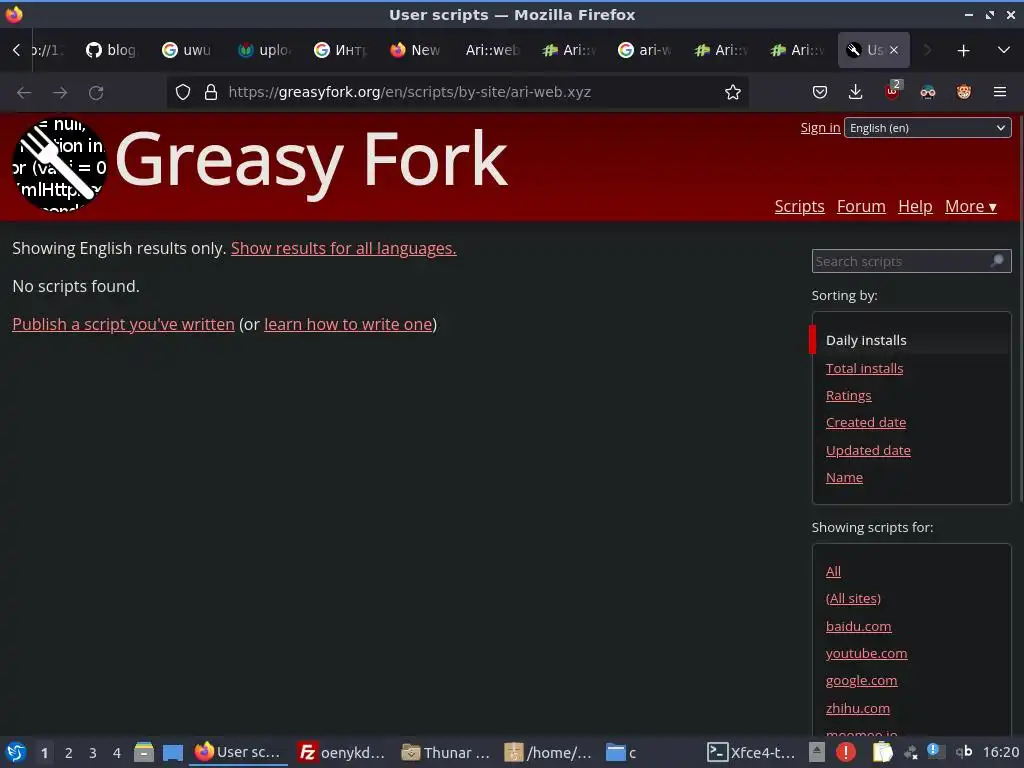Screen dimensions: 1024x768
Task: Switch to the New tab
Action: tap(415, 50)
